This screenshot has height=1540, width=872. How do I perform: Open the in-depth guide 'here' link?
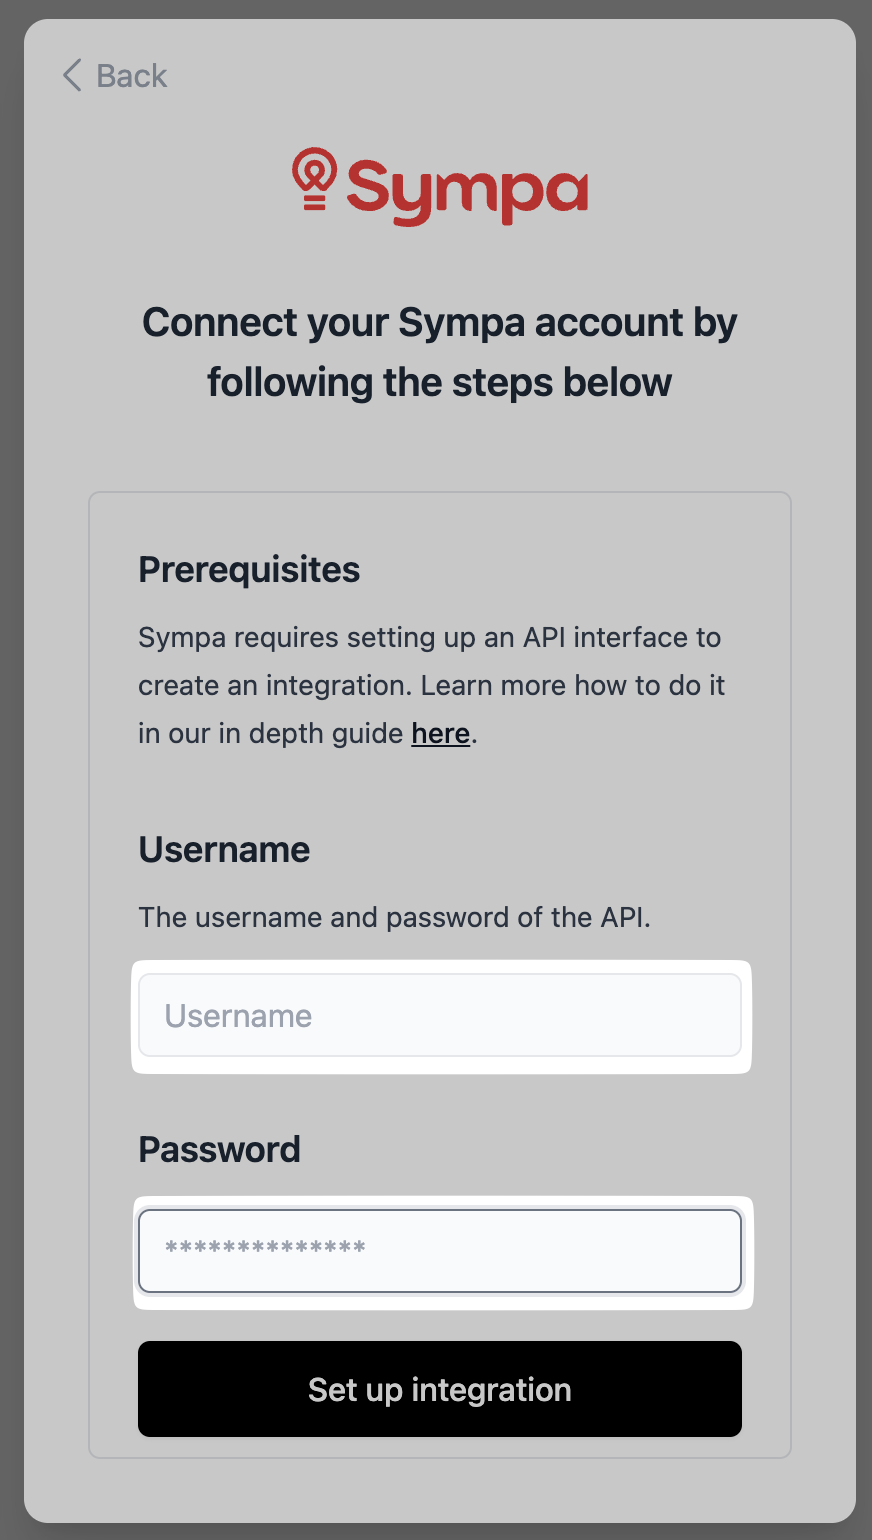440,733
